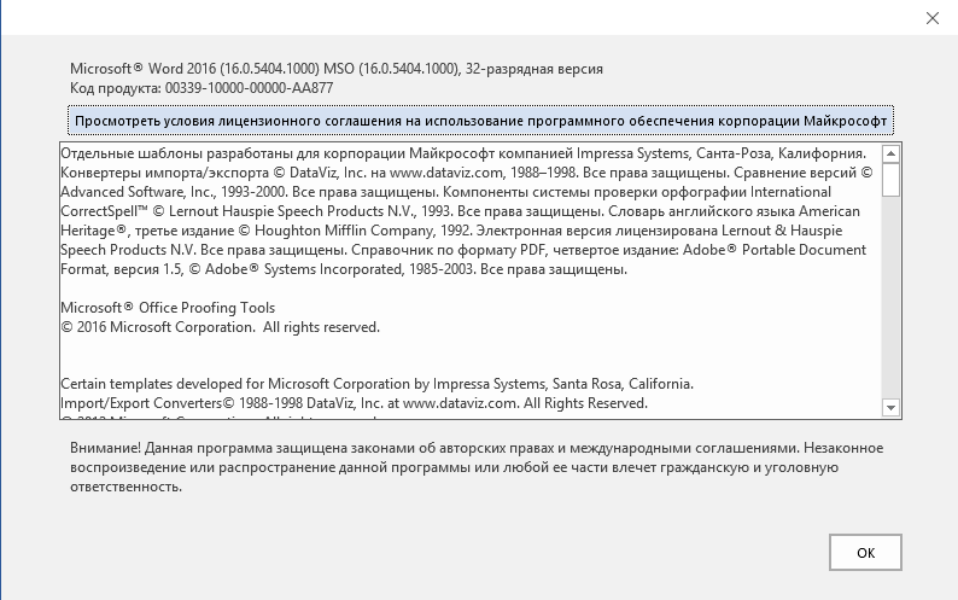The width and height of the screenshot is (958, 600).
Task: Click the 'Advanced Software, Inc., 1993-2000' line
Action: pos(445,192)
